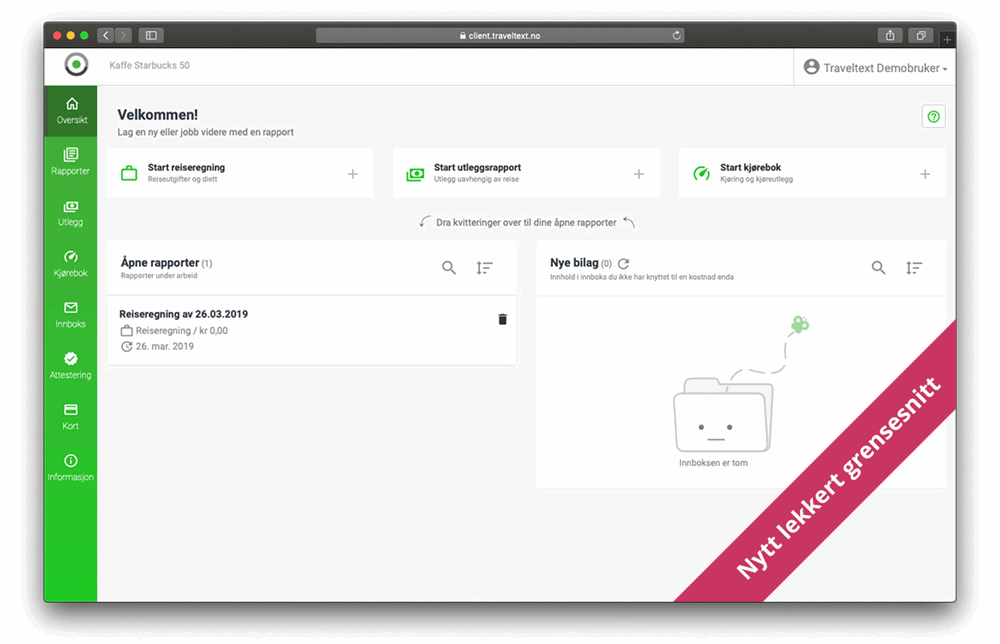Image resolution: width=1000 pixels, height=644 pixels.
Task: Open the Kort sidebar item
Action: (x=71, y=416)
